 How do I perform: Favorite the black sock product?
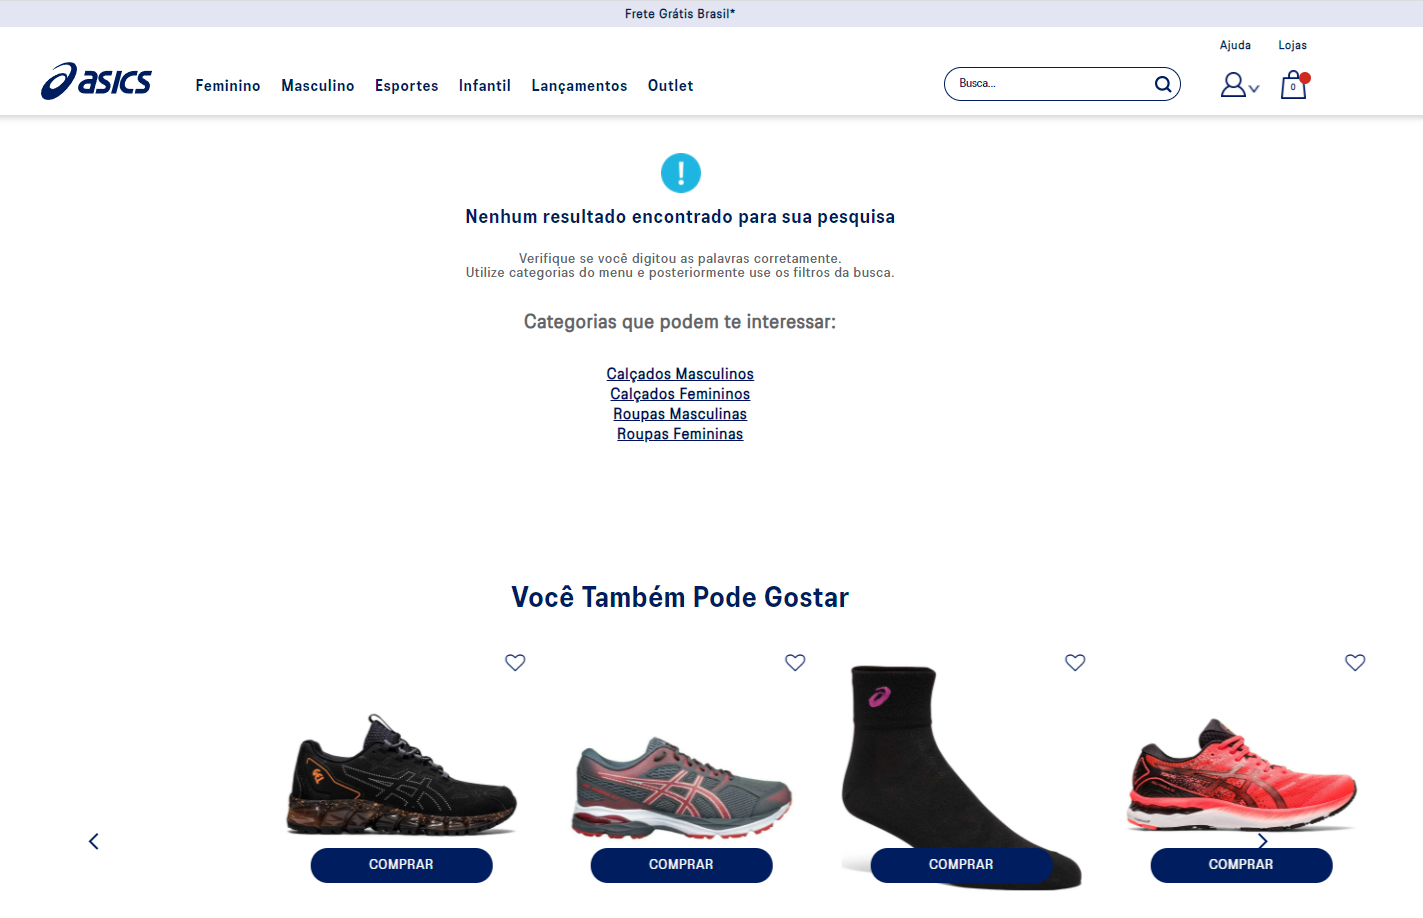click(x=1075, y=662)
